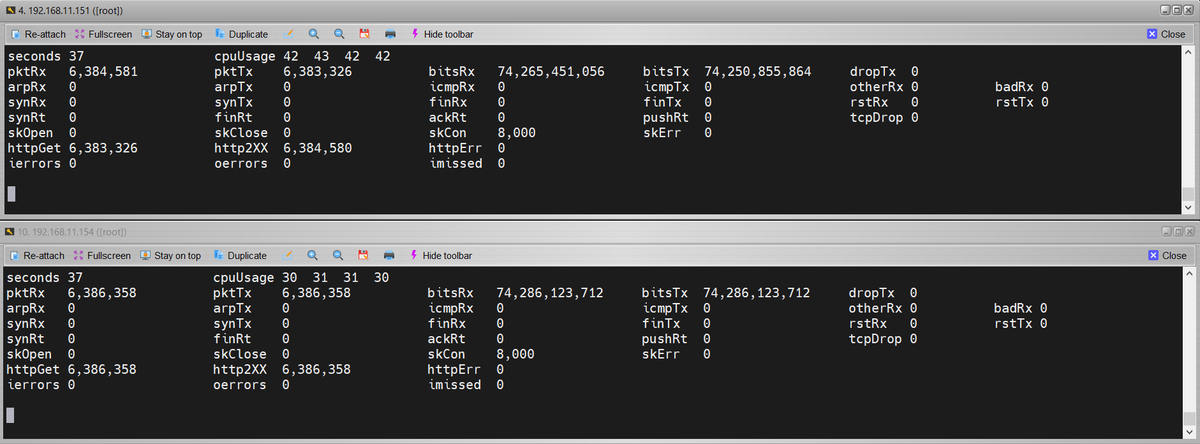
Task: Click skCon value 8,000 in the 192.168.11.151 window
Action: (516, 132)
